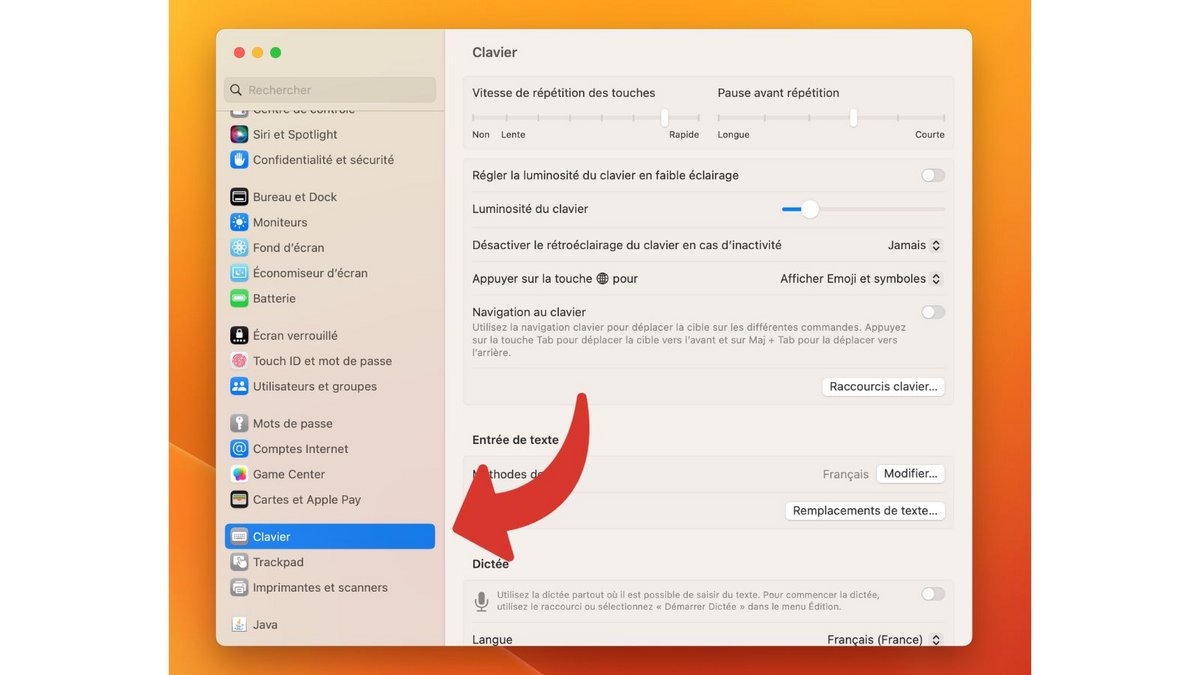Screen dimensions: 1200x675
Task: Enable keyboard brightness adjustment in low light
Action: coord(933,175)
